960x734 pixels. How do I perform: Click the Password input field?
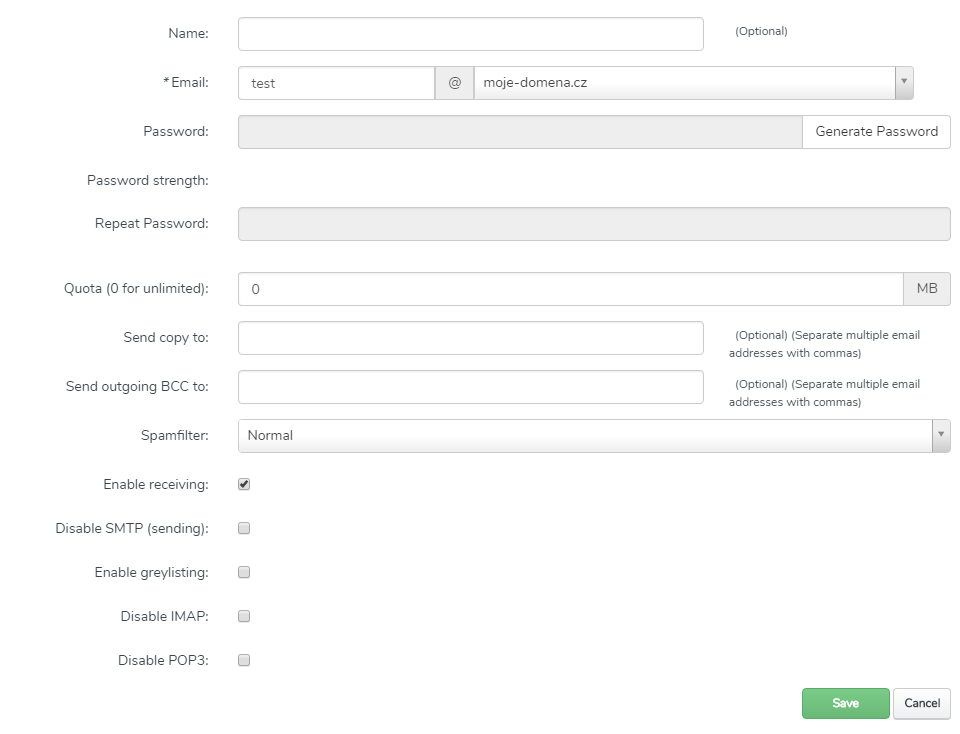pyautogui.click(x=519, y=132)
